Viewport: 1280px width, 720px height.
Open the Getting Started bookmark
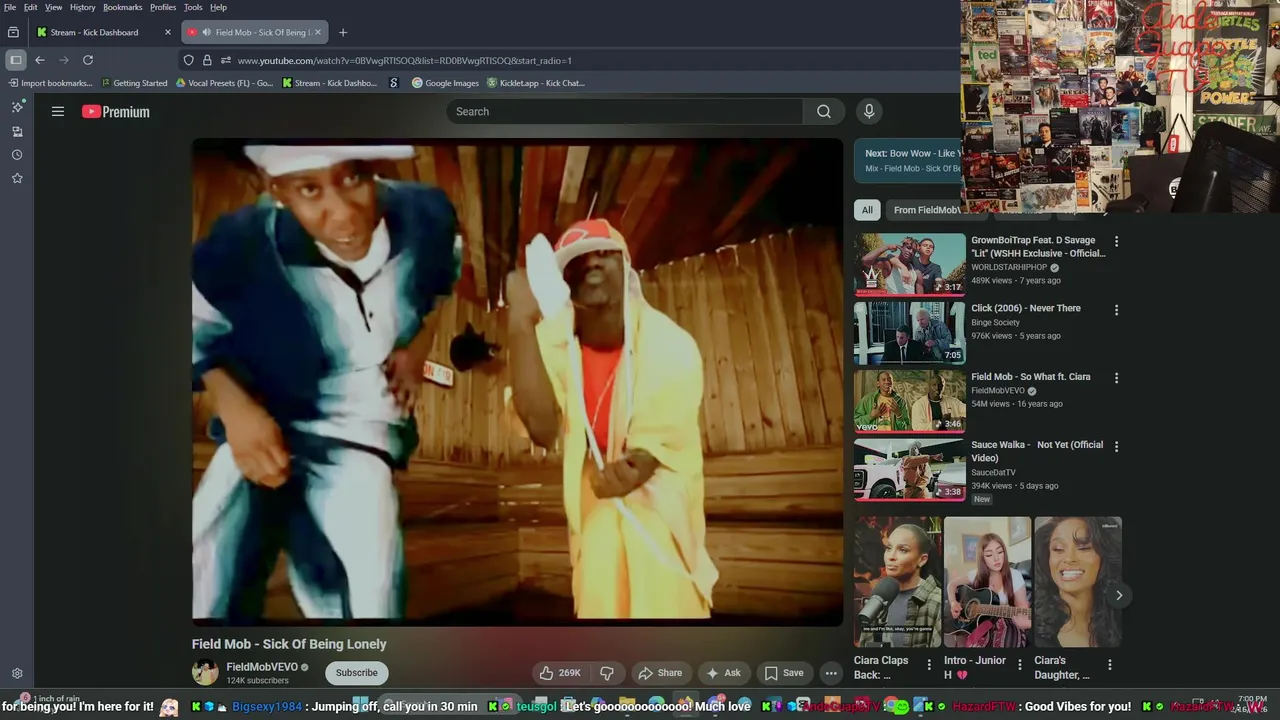[x=134, y=83]
